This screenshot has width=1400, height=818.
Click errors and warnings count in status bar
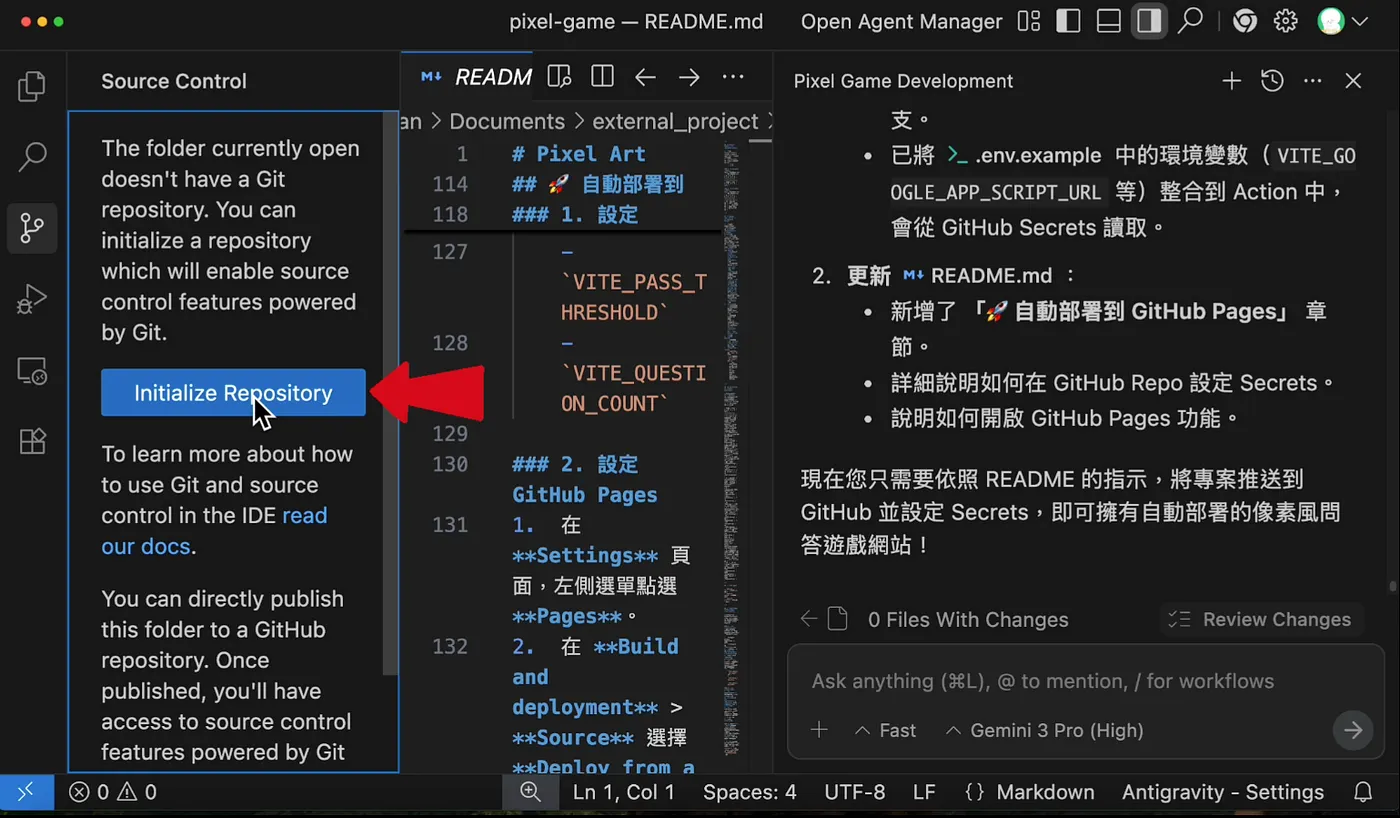click(113, 792)
